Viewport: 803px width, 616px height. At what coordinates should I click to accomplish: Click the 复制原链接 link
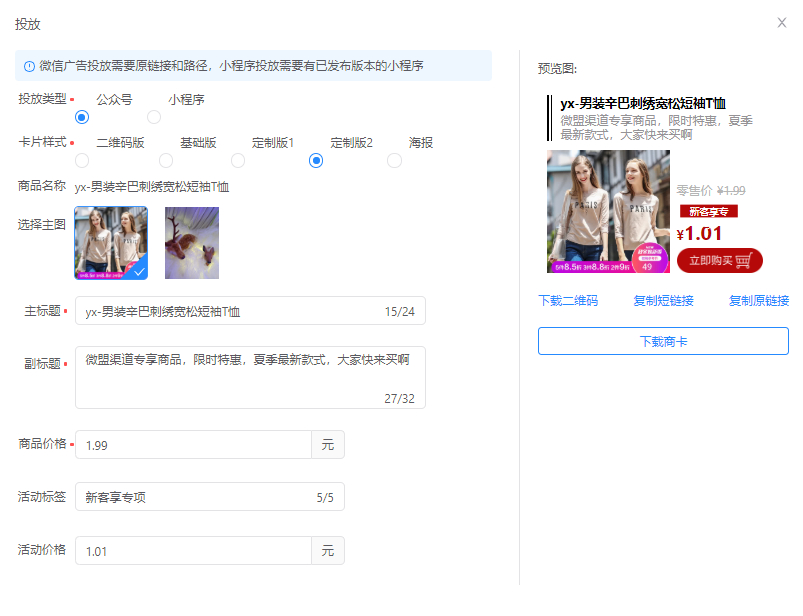pyautogui.click(x=759, y=301)
